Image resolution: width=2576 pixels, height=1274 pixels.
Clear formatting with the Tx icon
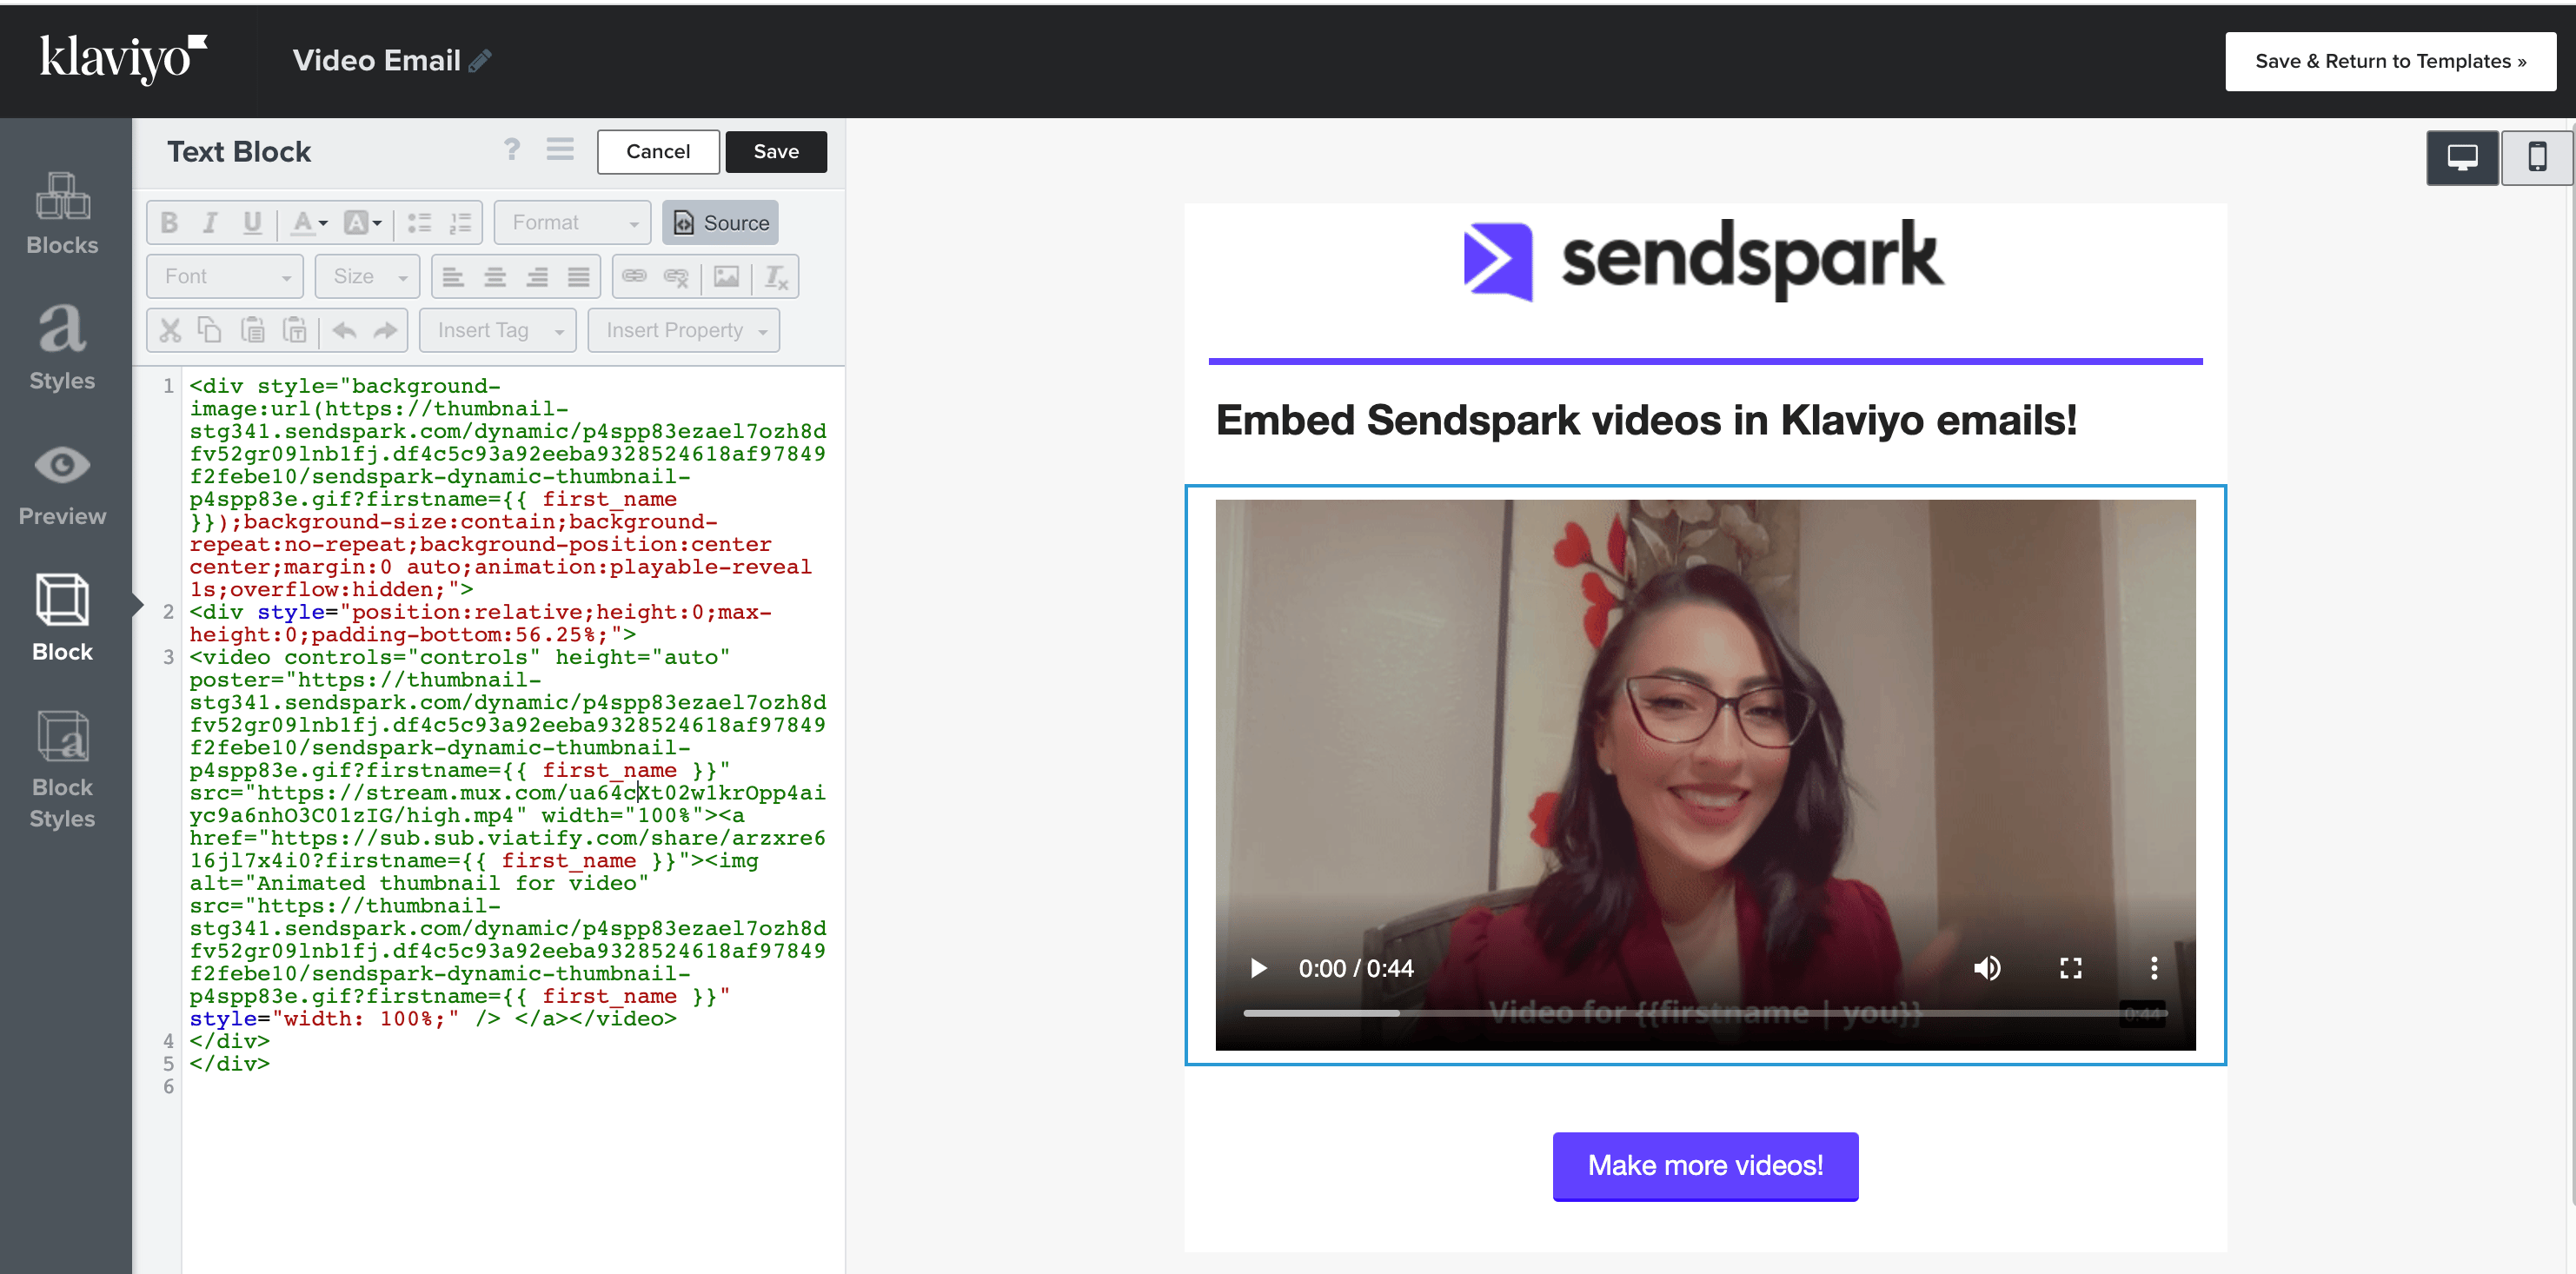click(x=776, y=277)
